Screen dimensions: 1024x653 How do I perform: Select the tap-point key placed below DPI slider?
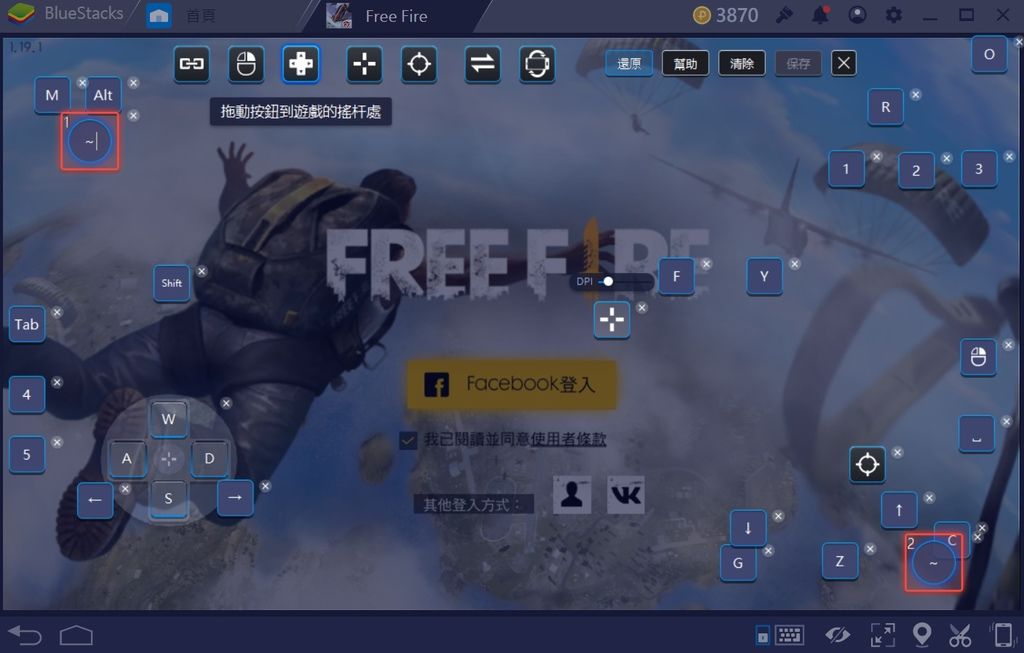click(612, 320)
